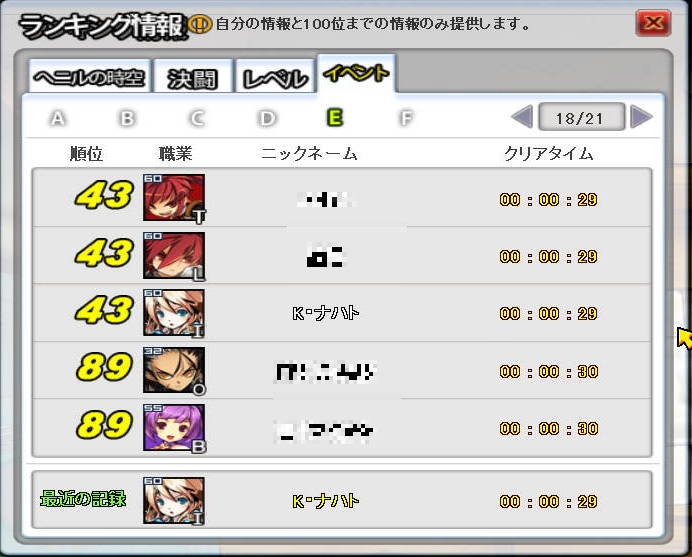The height and width of the screenshot is (557, 692).
Task: Select event category A
Action: 58,118
